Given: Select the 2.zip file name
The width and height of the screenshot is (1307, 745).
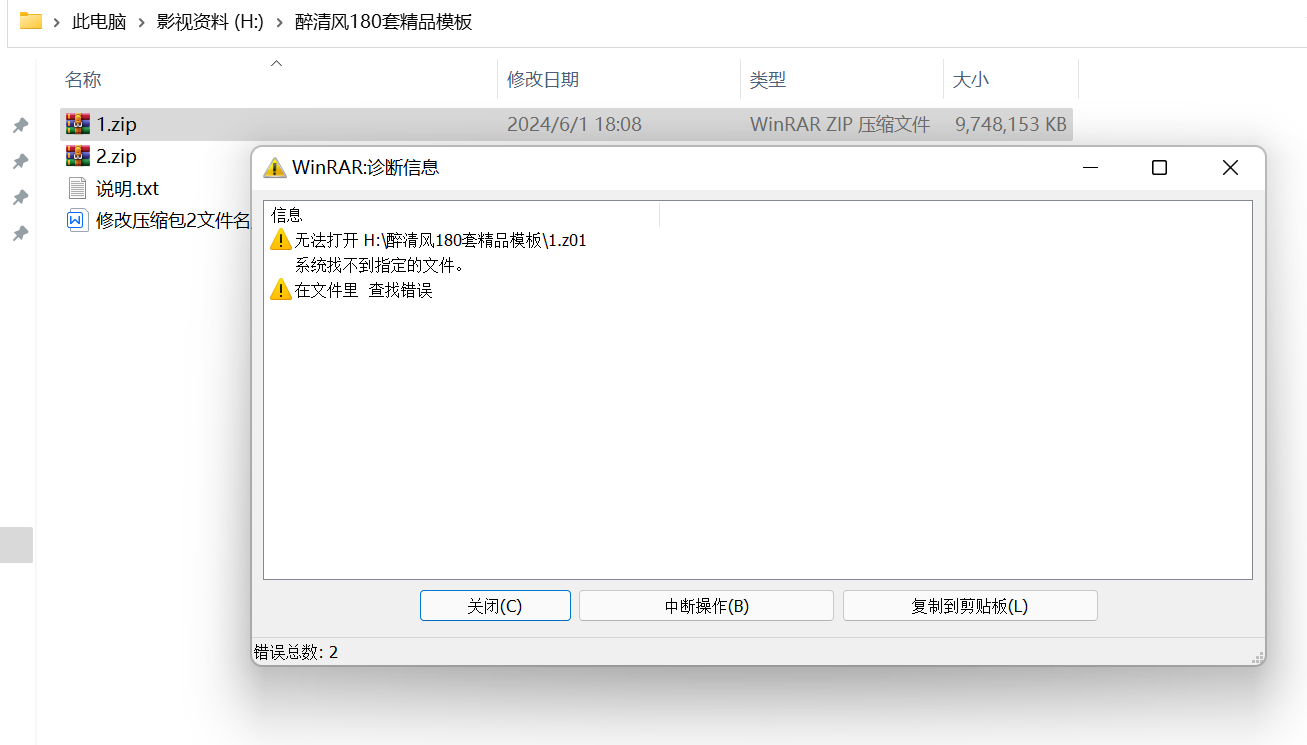Looking at the screenshot, I should click(x=116, y=157).
